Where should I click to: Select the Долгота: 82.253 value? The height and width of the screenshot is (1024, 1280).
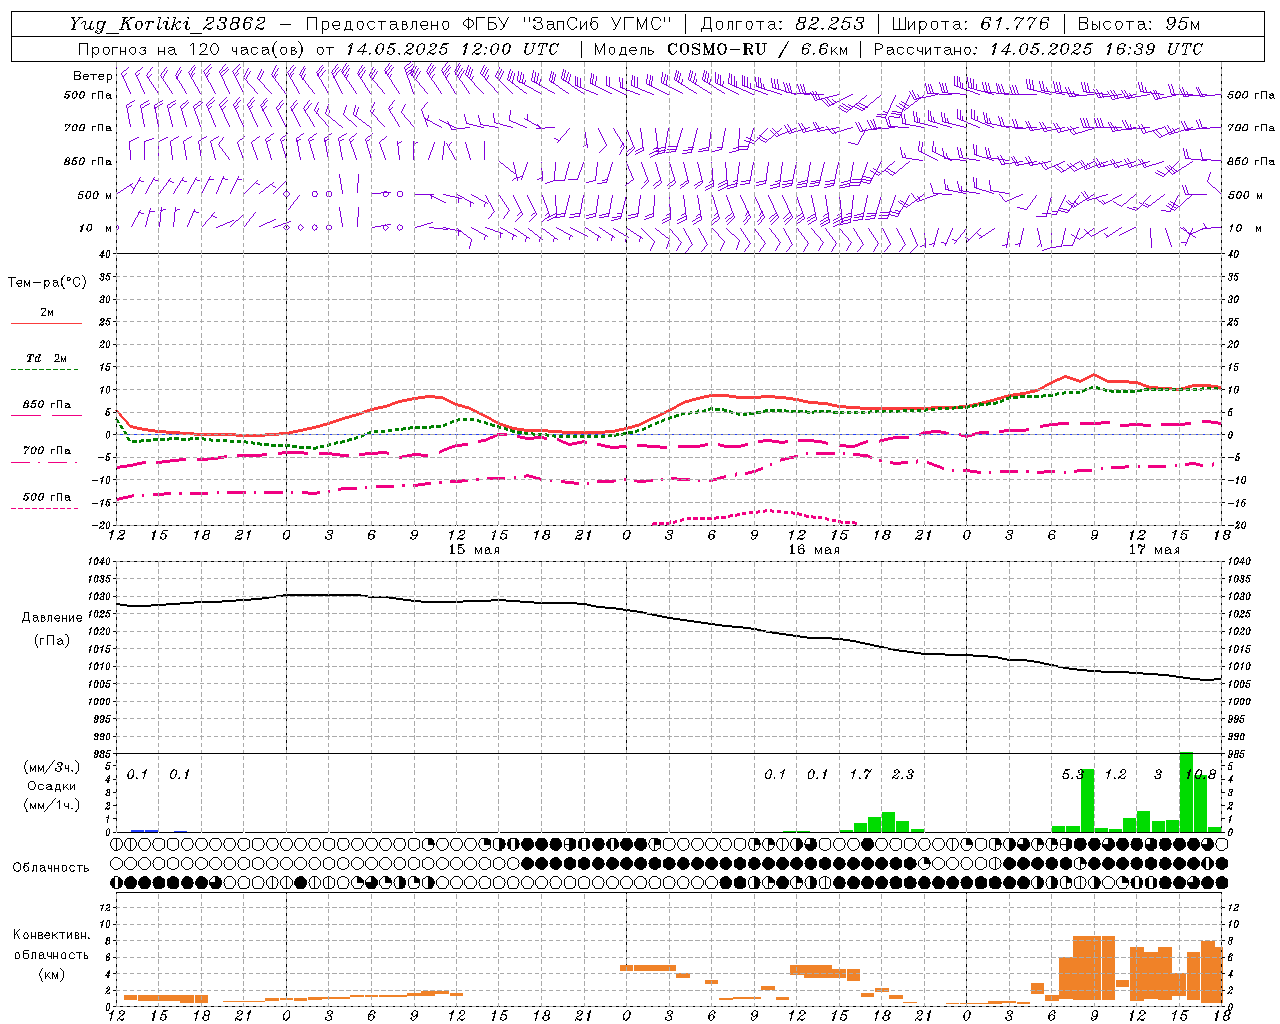click(x=783, y=24)
